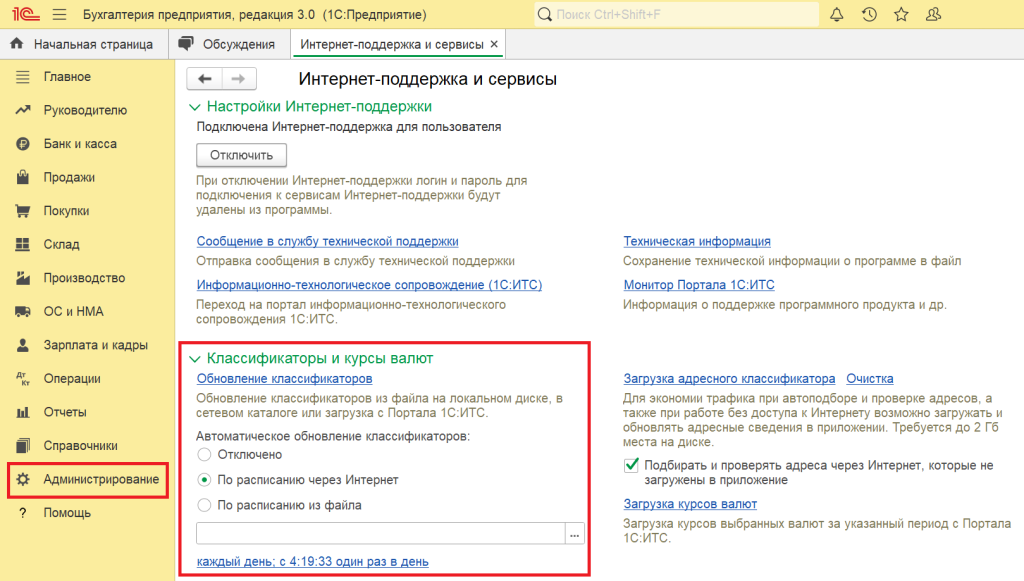
Task: Click the hamburger main menu icon
Action: pyautogui.click(x=58, y=15)
